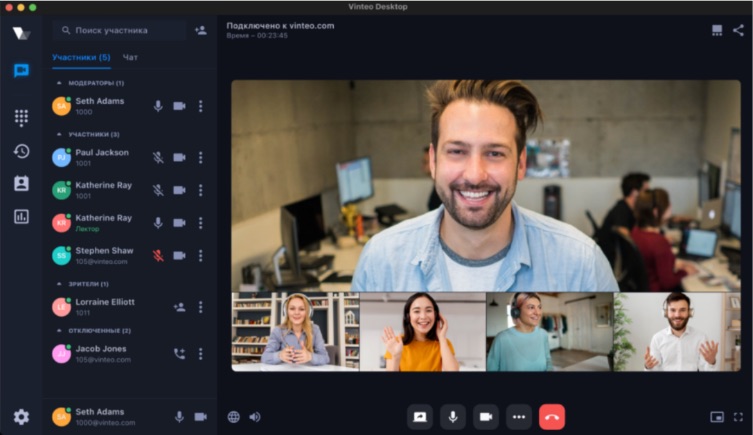The height and width of the screenshot is (435, 753).
Task: Toggle microphone of Katherine Ray lecturer
Action: click(158, 223)
